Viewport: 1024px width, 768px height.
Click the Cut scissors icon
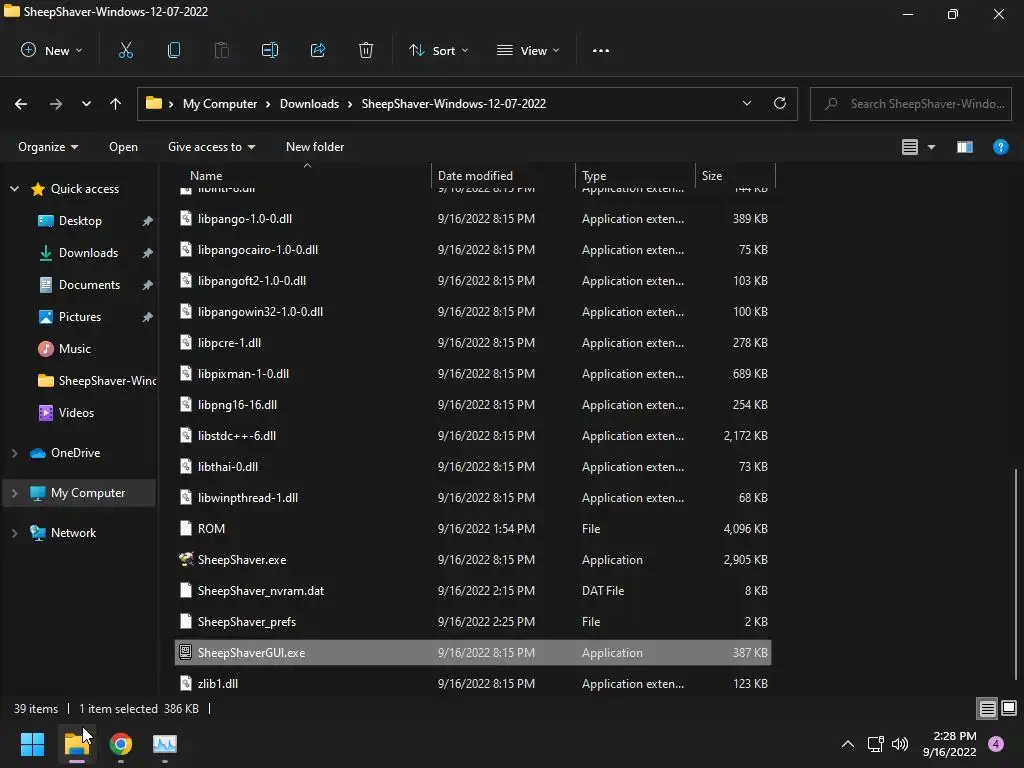pos(125,50)
